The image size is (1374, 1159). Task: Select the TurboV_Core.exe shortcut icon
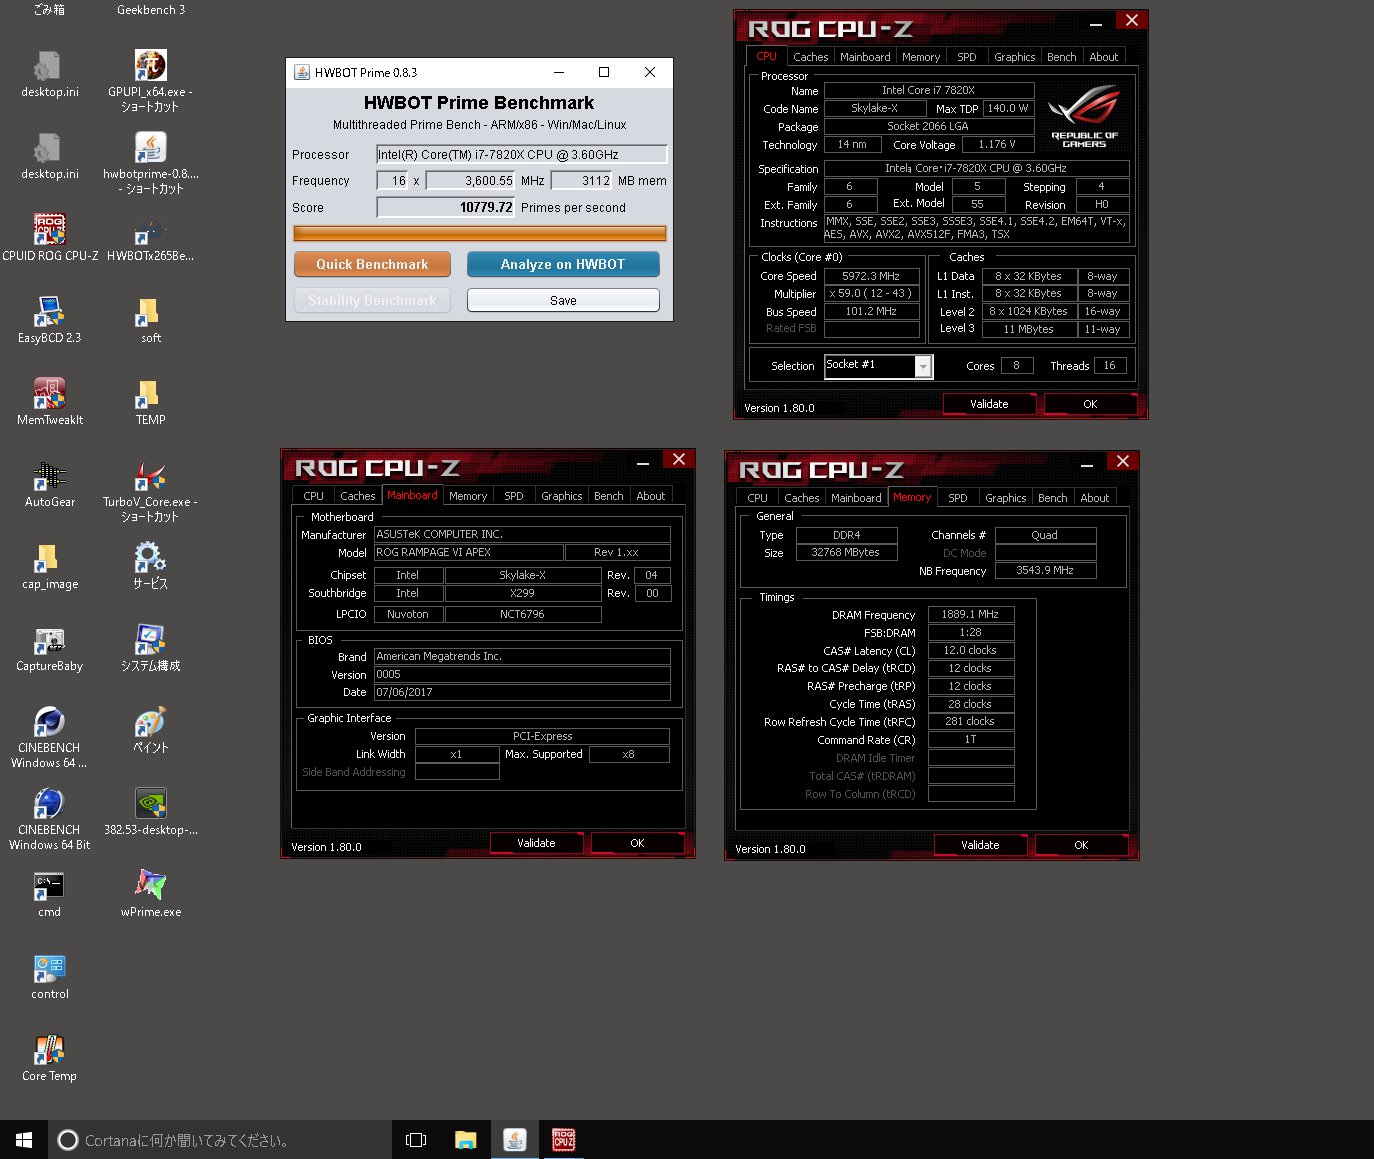point(150,491)
